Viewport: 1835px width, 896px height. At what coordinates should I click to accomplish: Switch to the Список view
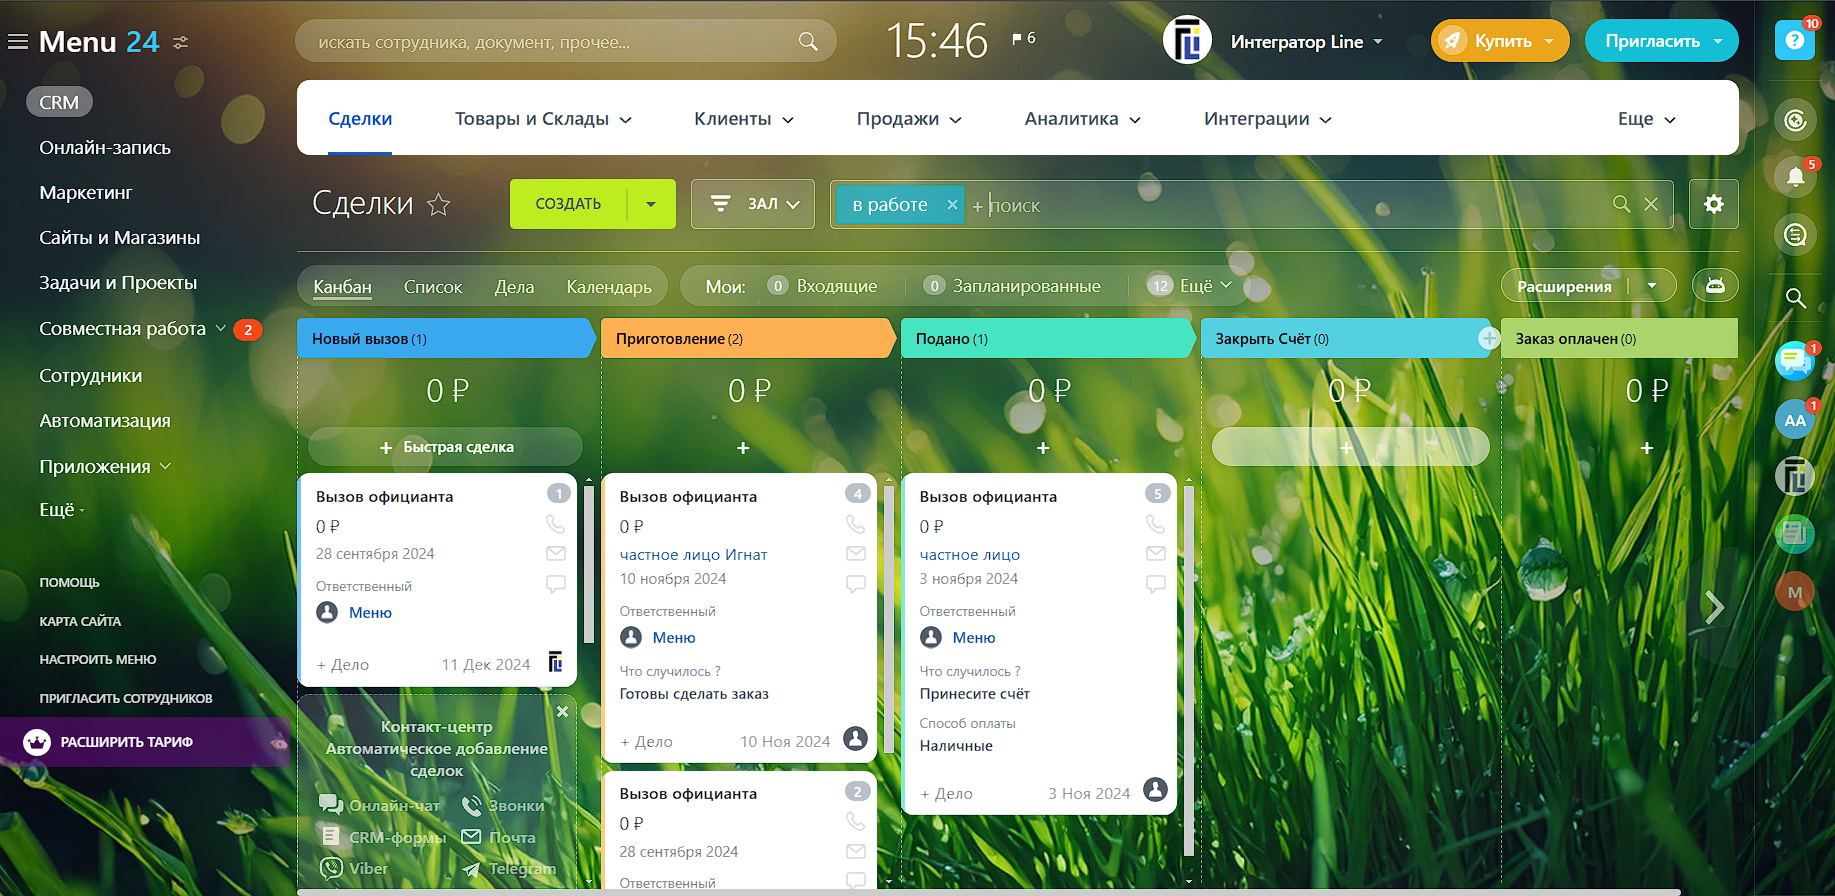(433, 287)
